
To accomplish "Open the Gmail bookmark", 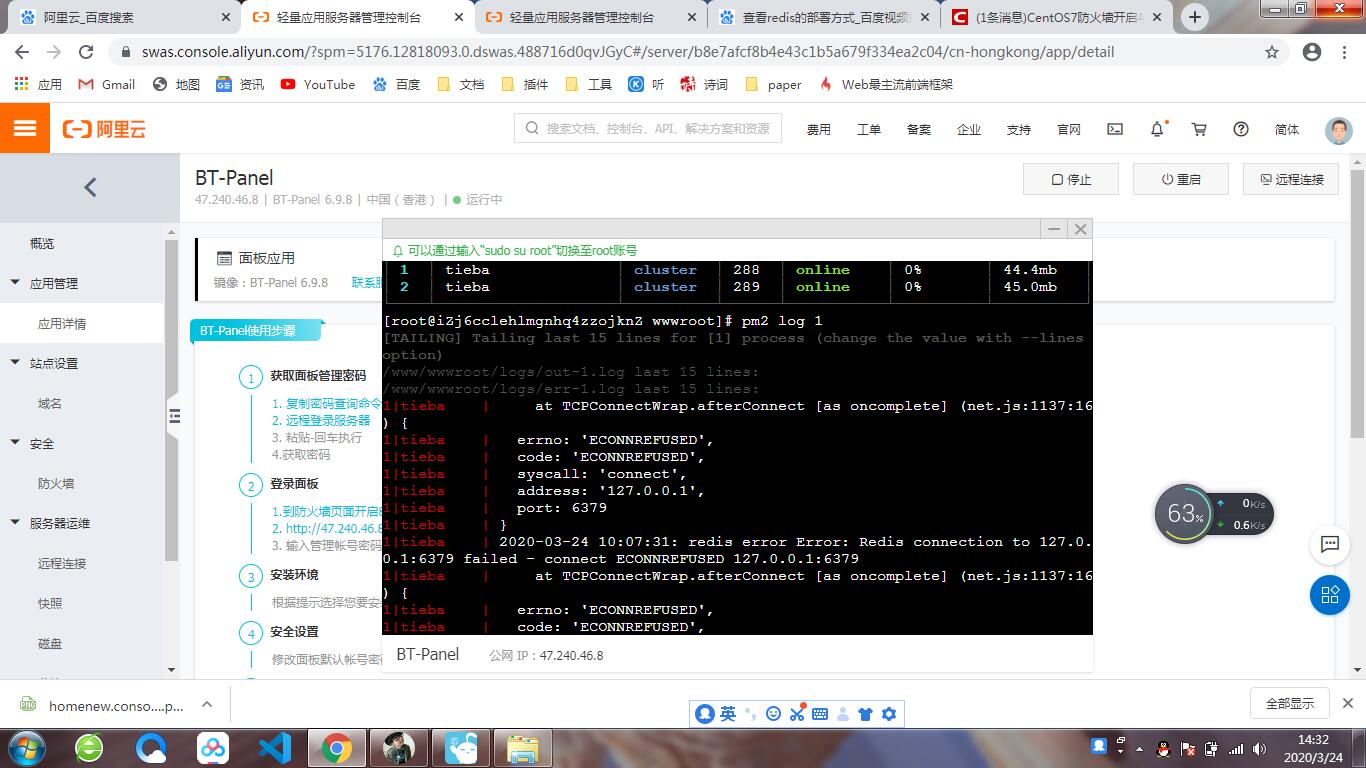I will (107, 84).
